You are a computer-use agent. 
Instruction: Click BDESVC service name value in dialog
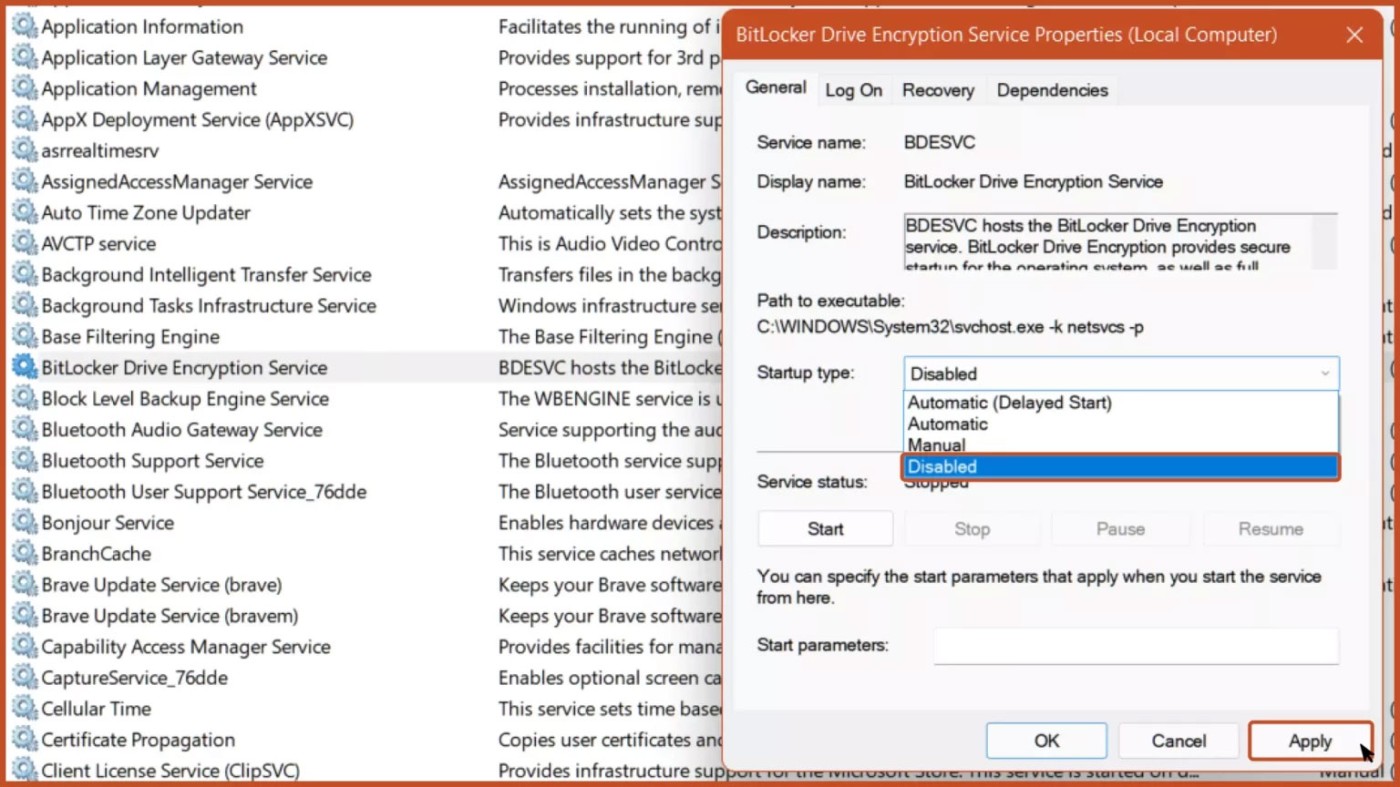point(939,142)
